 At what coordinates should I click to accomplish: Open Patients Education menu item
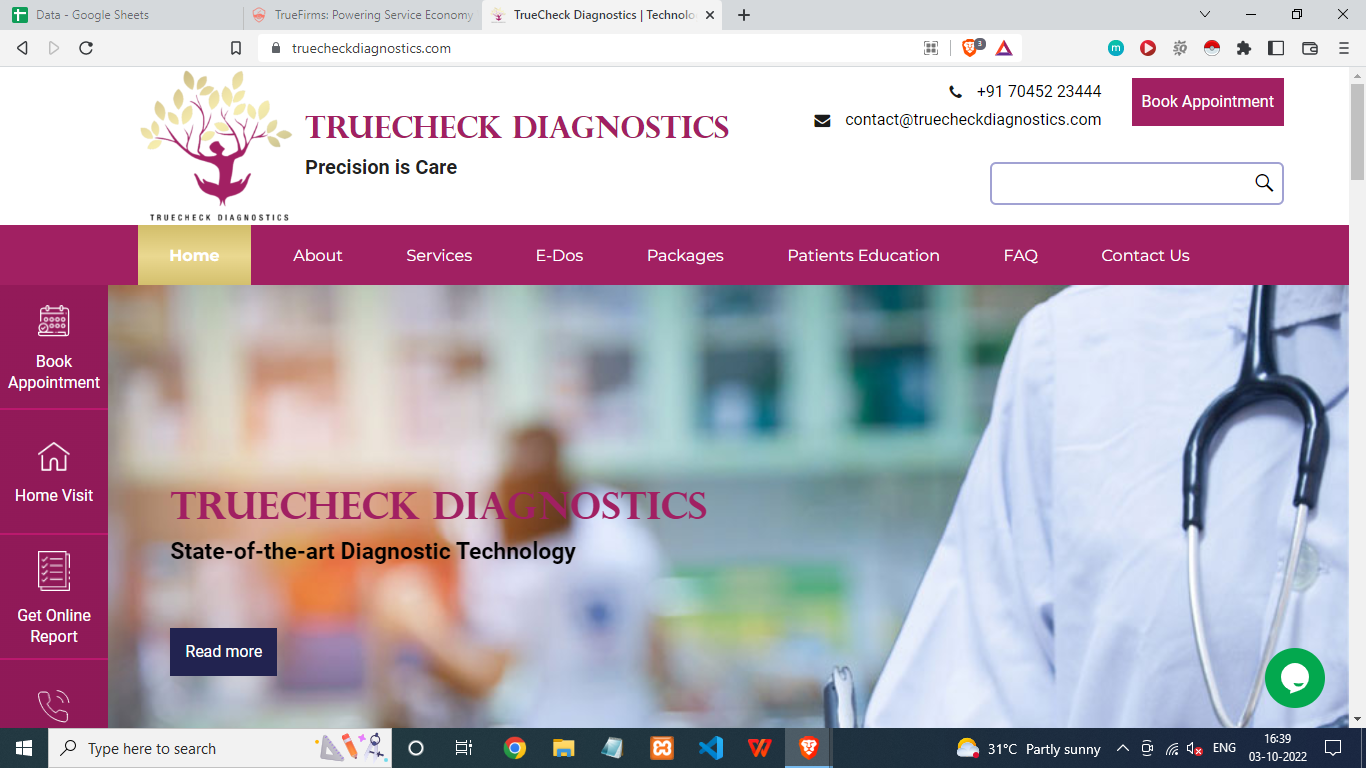pos(863,255)
